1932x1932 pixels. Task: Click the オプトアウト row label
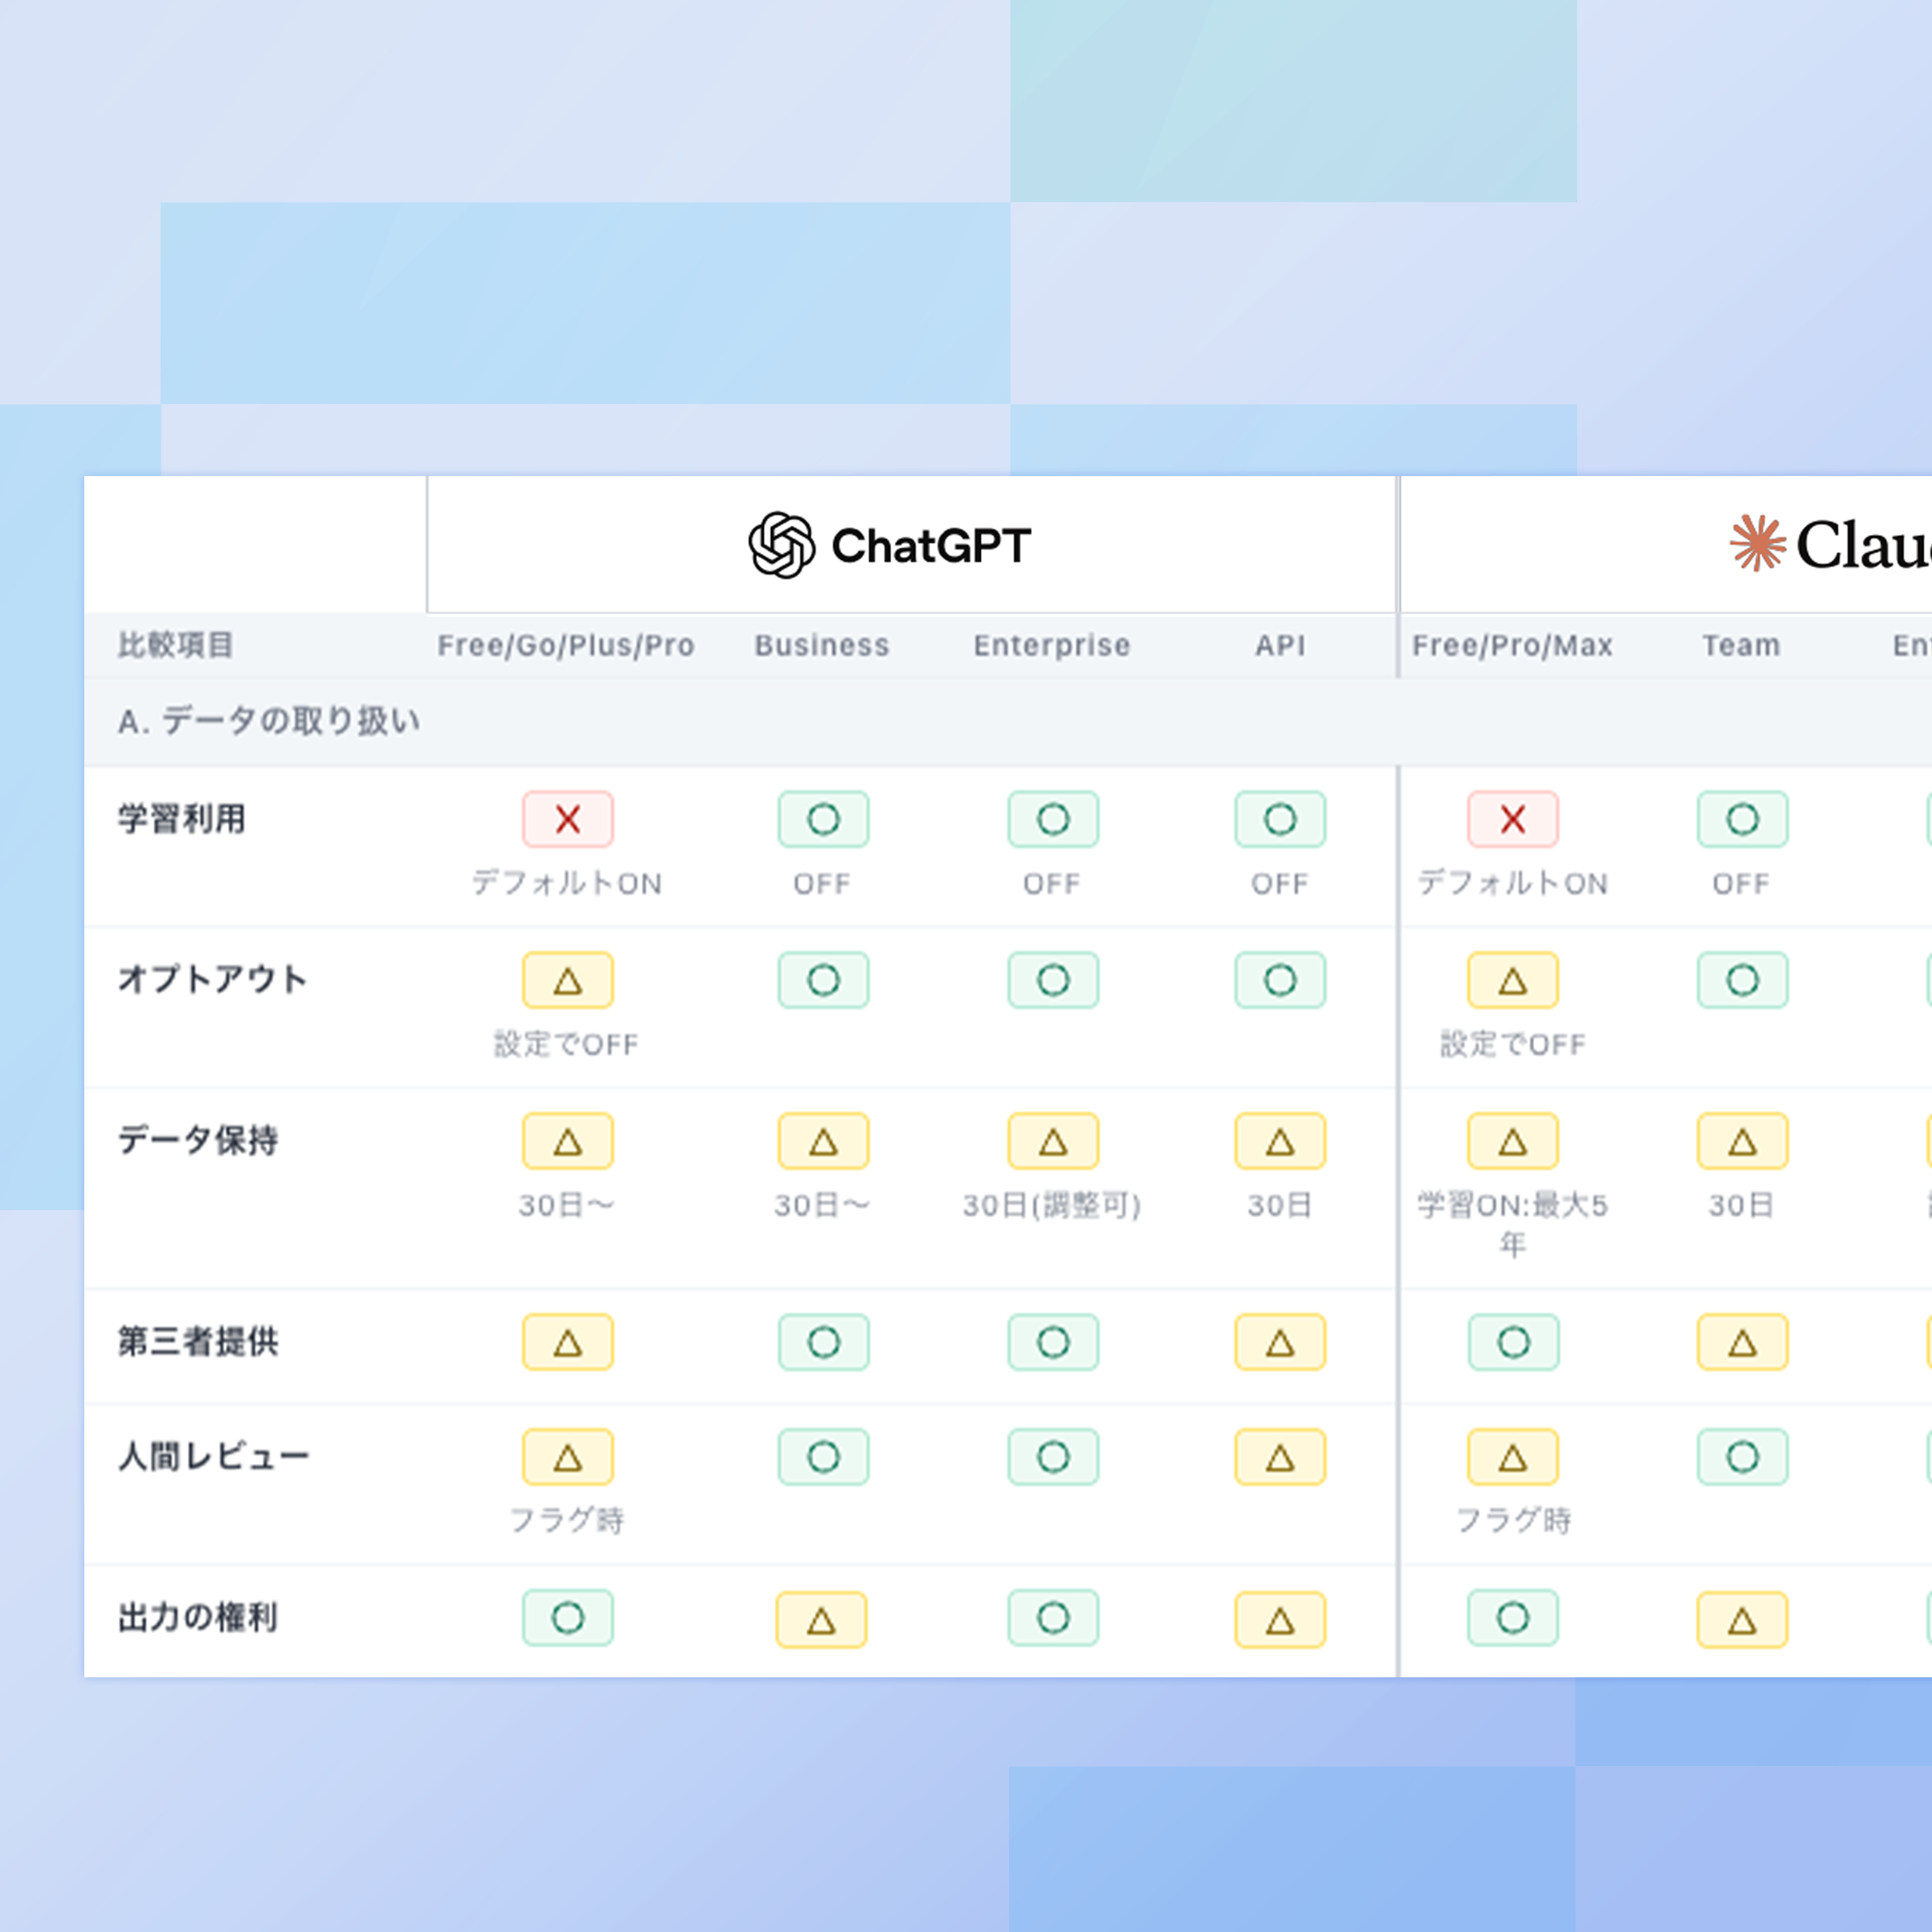click(212, 979)
